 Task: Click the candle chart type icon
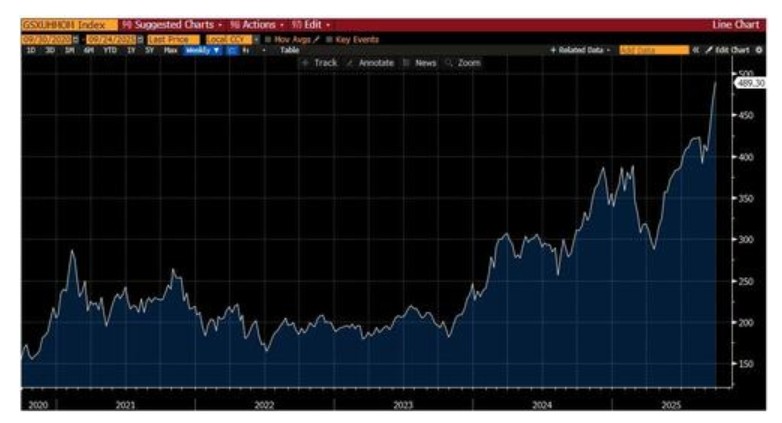(x=245, y=50)
